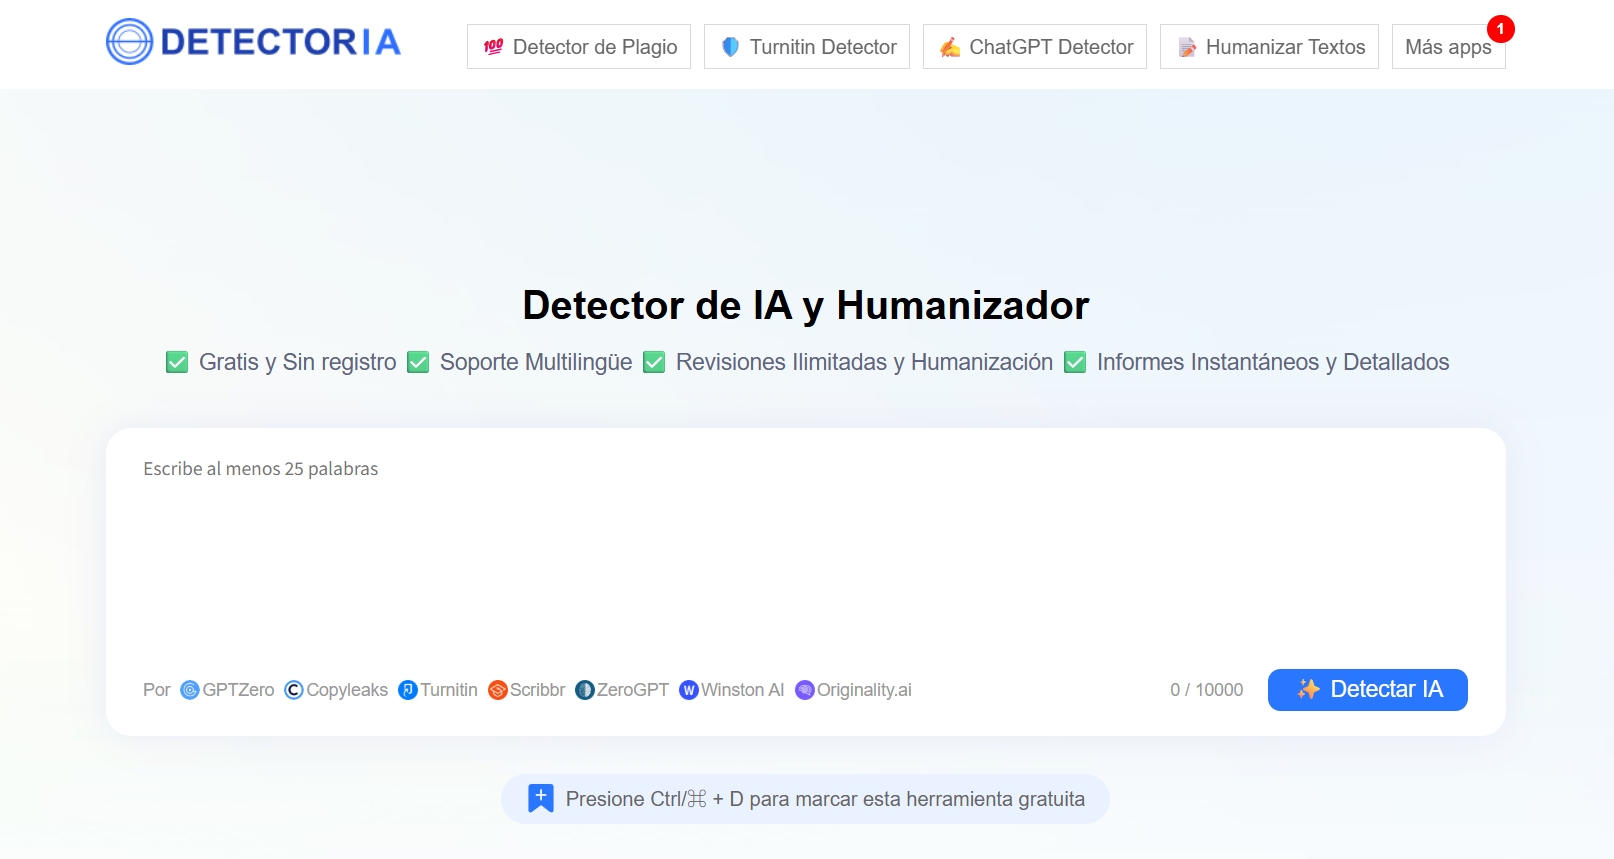Click the ZeroGPT logo icon
The height and width of the screenshot is (859, 1614).
585,690
